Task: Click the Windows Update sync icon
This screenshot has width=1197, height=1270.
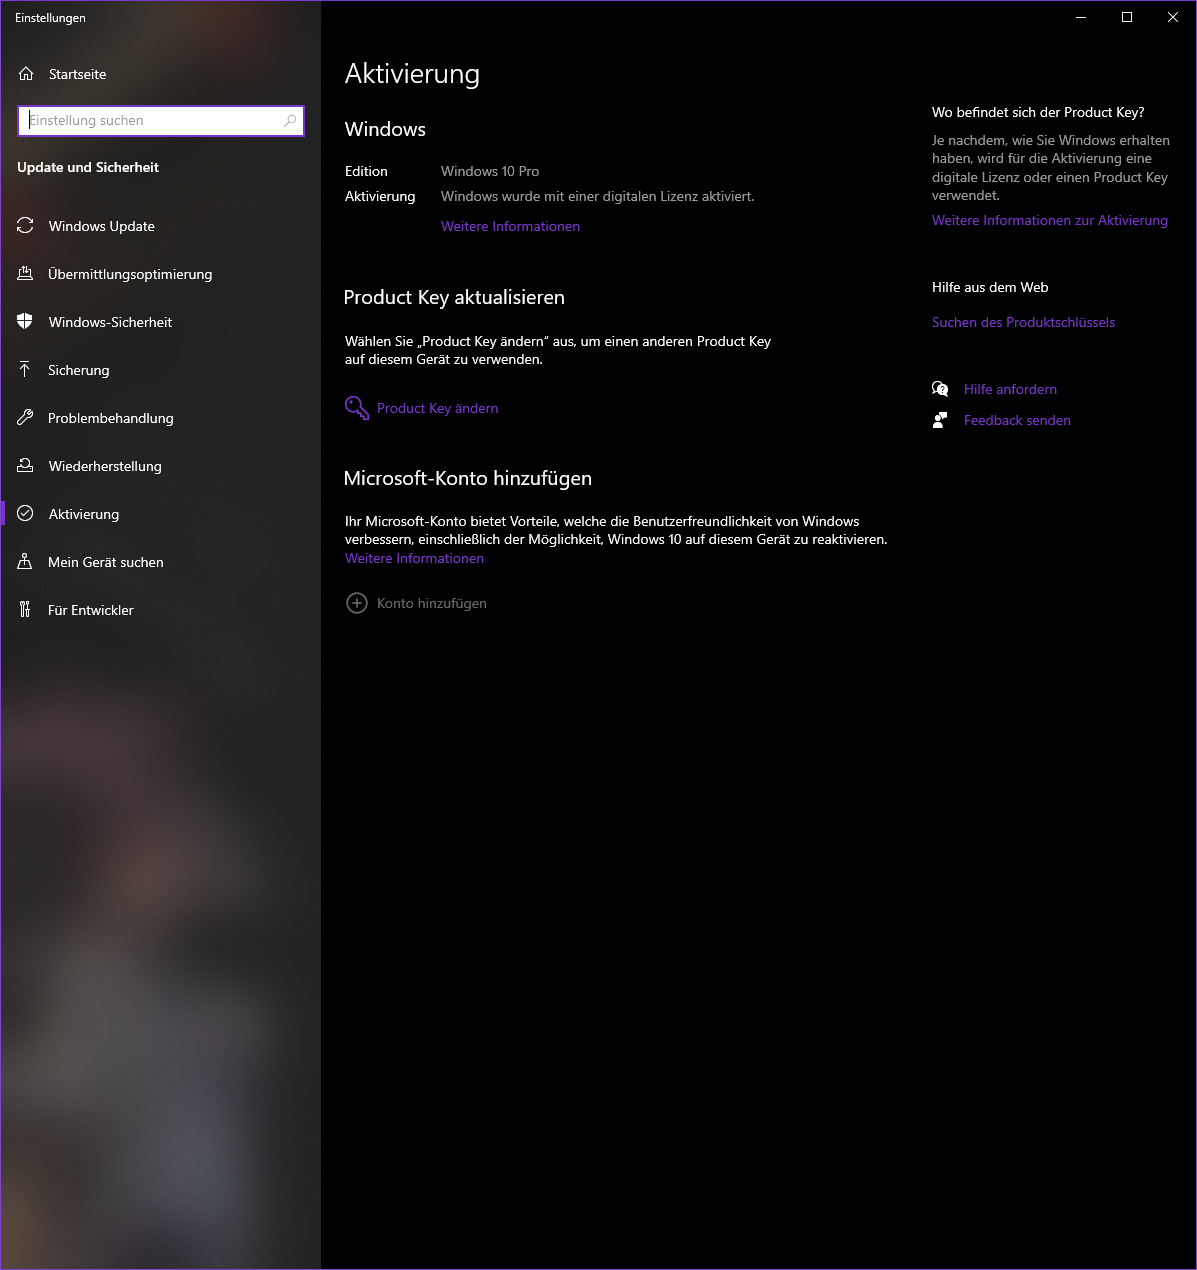Action: (x=25, y=226)
